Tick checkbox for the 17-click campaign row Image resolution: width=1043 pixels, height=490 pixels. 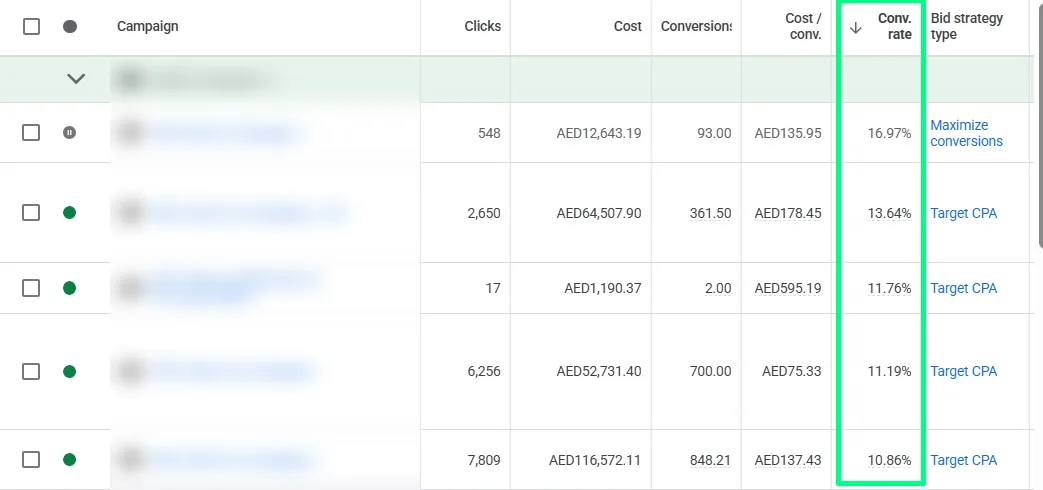(31, 288)
